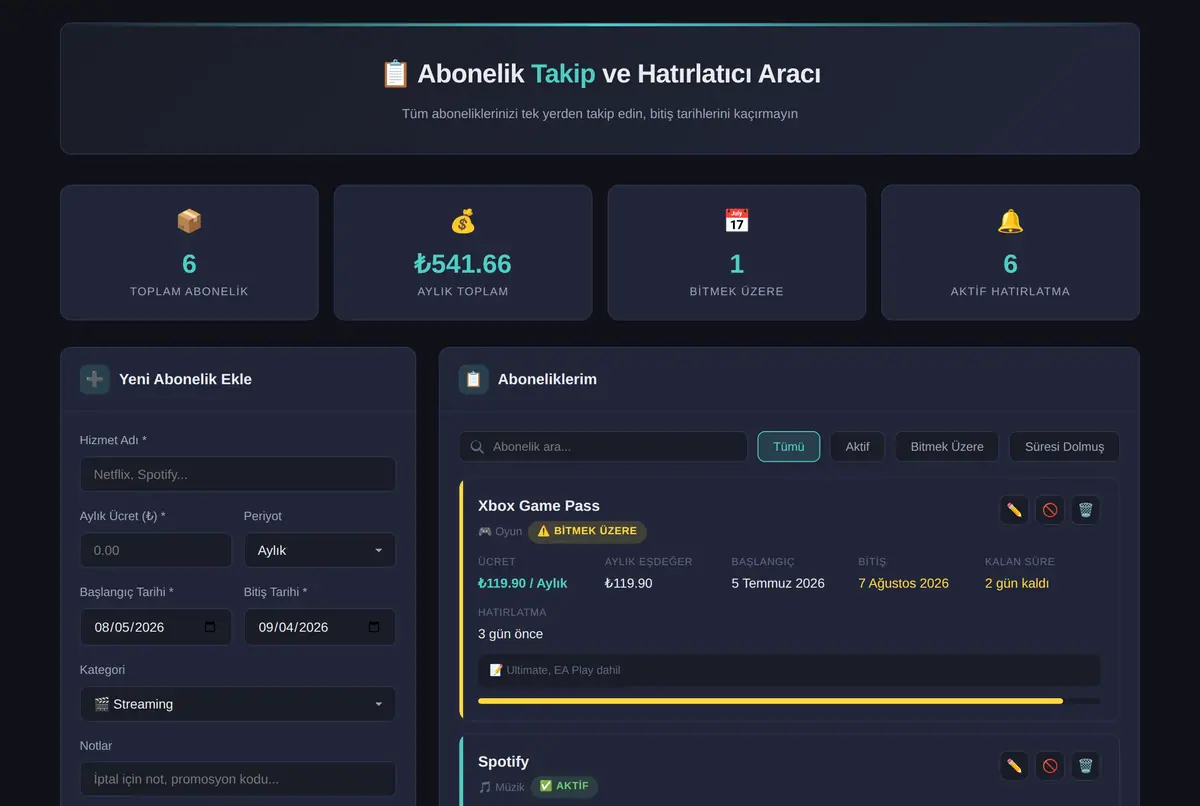The height and width of the screenshot is (806, 1200).
Task: Cancel Spotify with the prohibited icon
Action: [x=1050, y=766]
